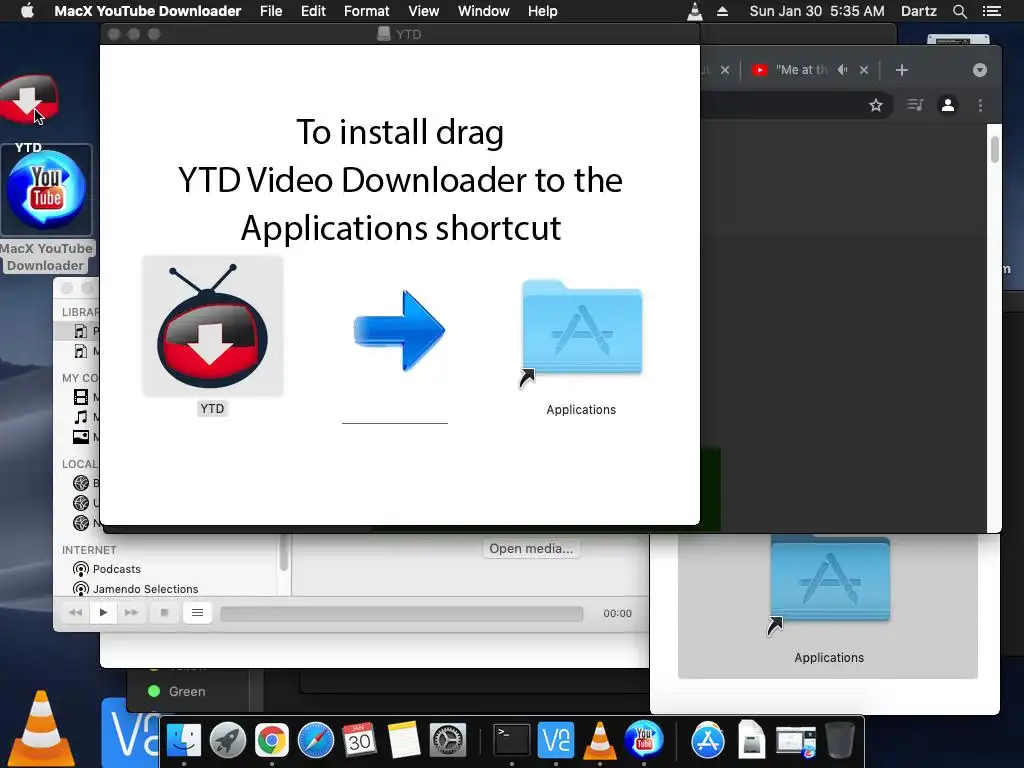Viewport: 1024px width, 768px height.
Task: Select Jamendo Selections in VLC sidebar
Action: (x=145, y=588)
